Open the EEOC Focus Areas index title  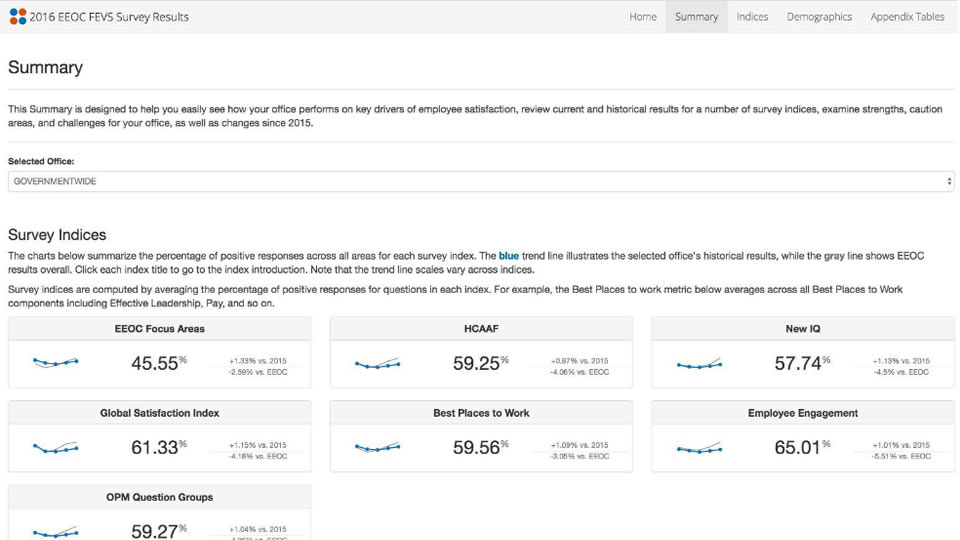[x=159, y=329]
